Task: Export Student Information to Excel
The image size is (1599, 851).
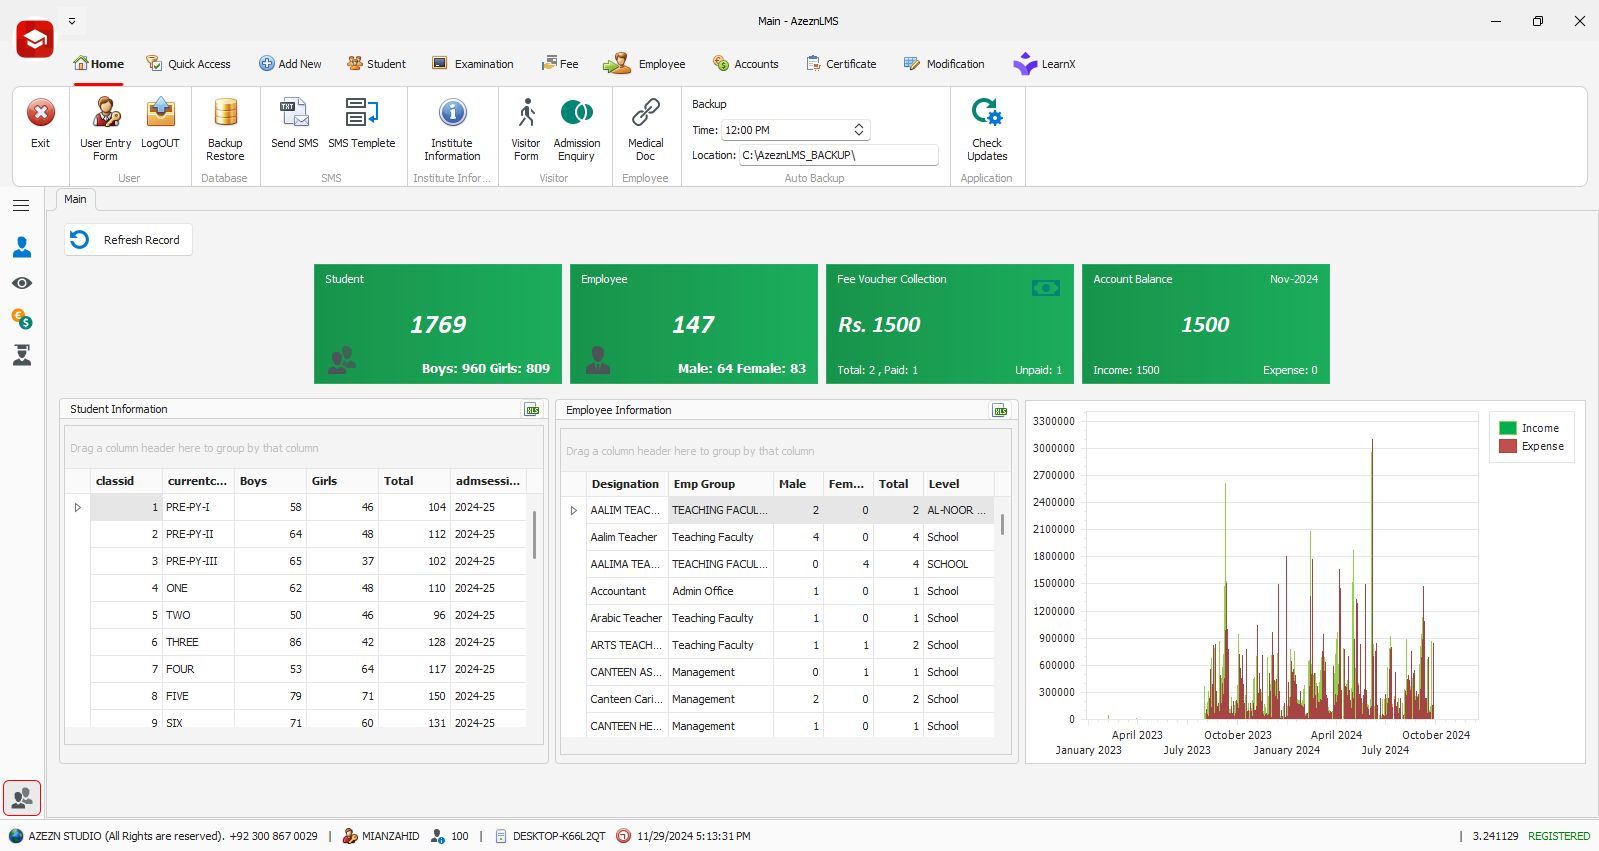Action: pyautogui.click(x=532, y=410)
